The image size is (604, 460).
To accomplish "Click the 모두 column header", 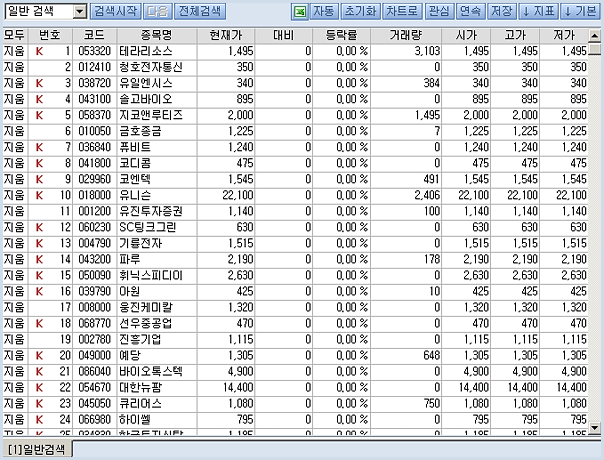I will pos(14,35).
